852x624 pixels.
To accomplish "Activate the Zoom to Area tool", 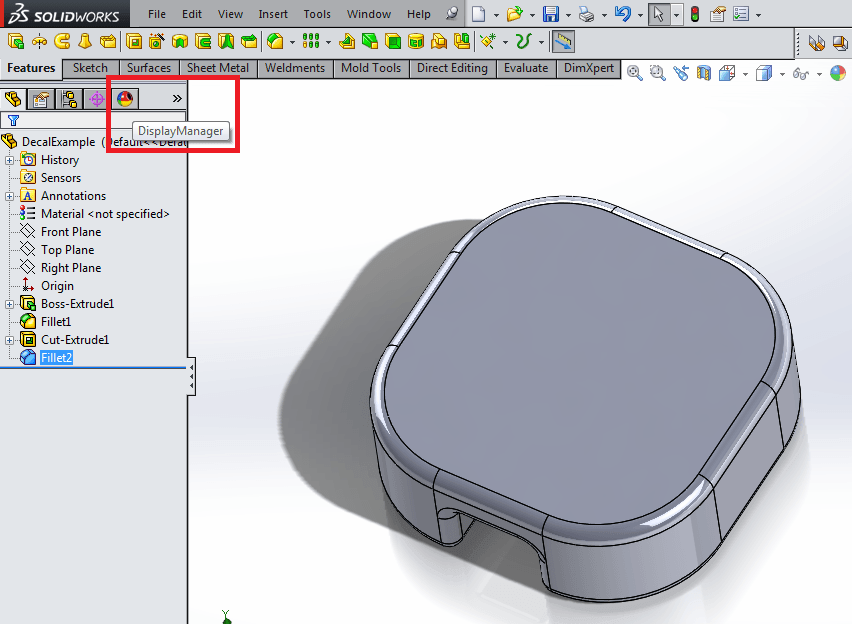I will tap(656, 72).
